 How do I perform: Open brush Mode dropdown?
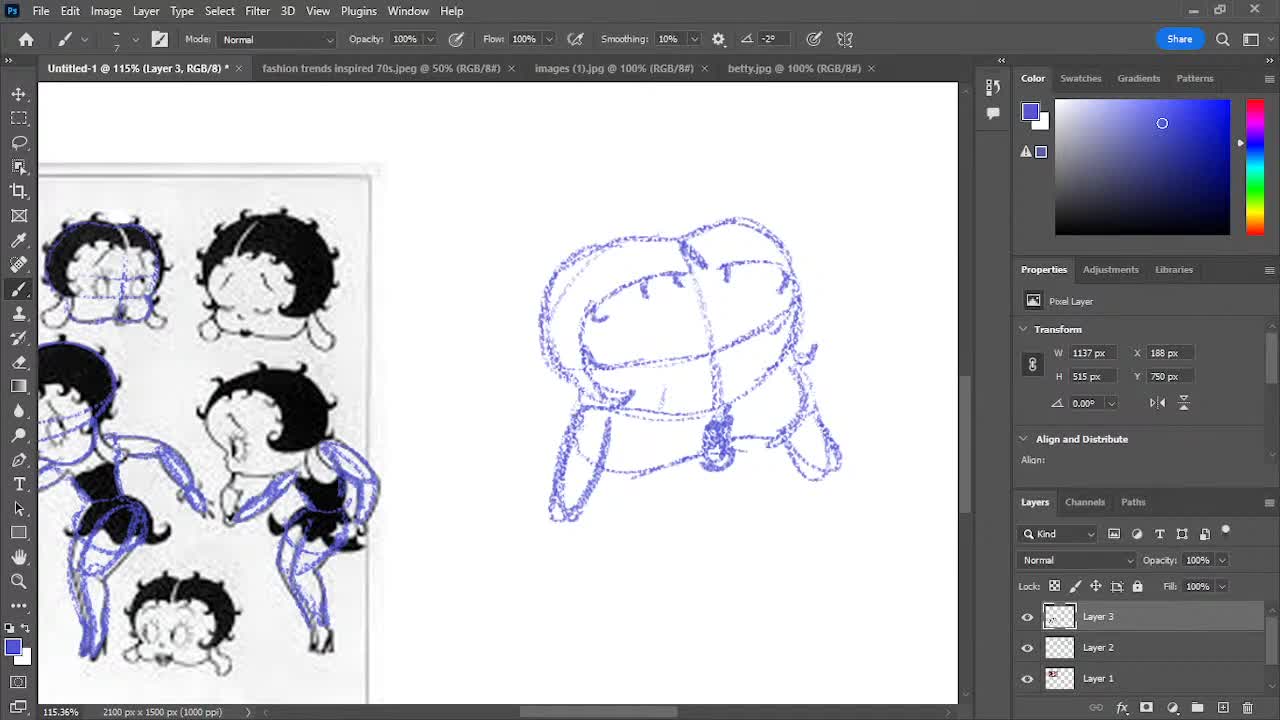pyautogui.click(x=277, y=39)
